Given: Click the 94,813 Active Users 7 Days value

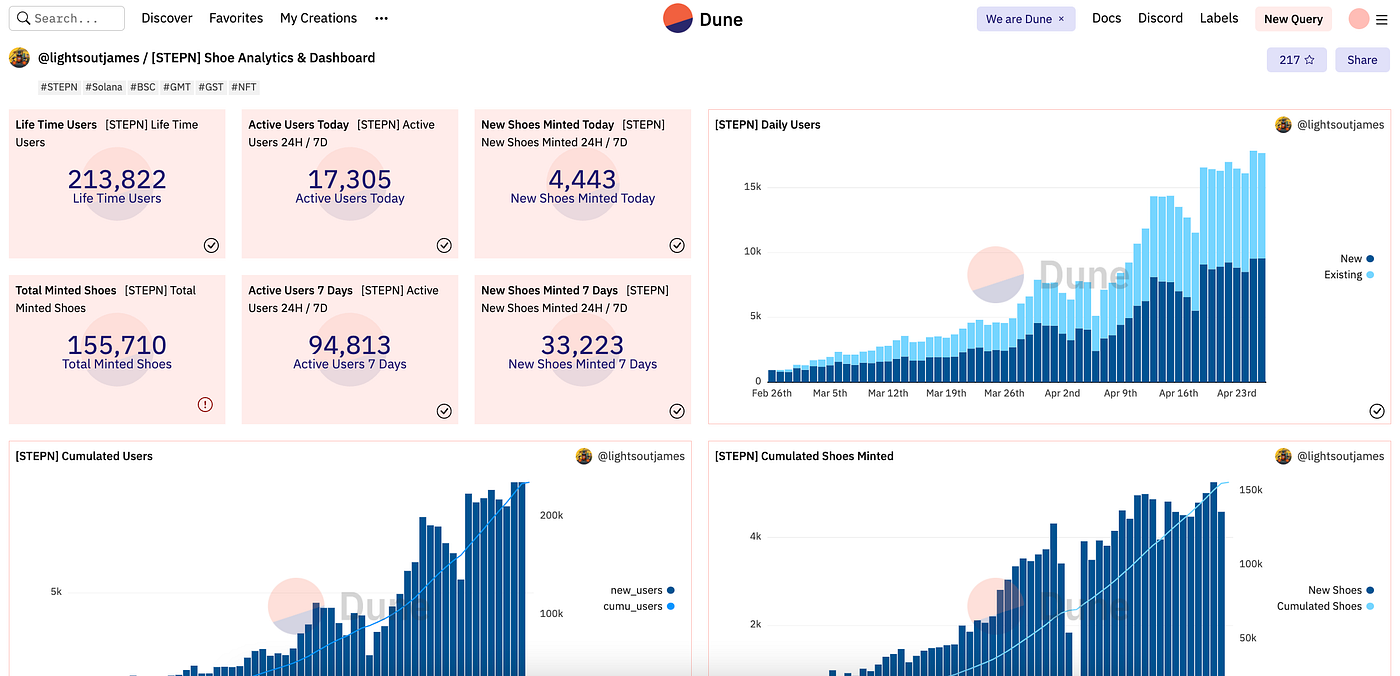Looking at the screenshot, I should point(350,345).
